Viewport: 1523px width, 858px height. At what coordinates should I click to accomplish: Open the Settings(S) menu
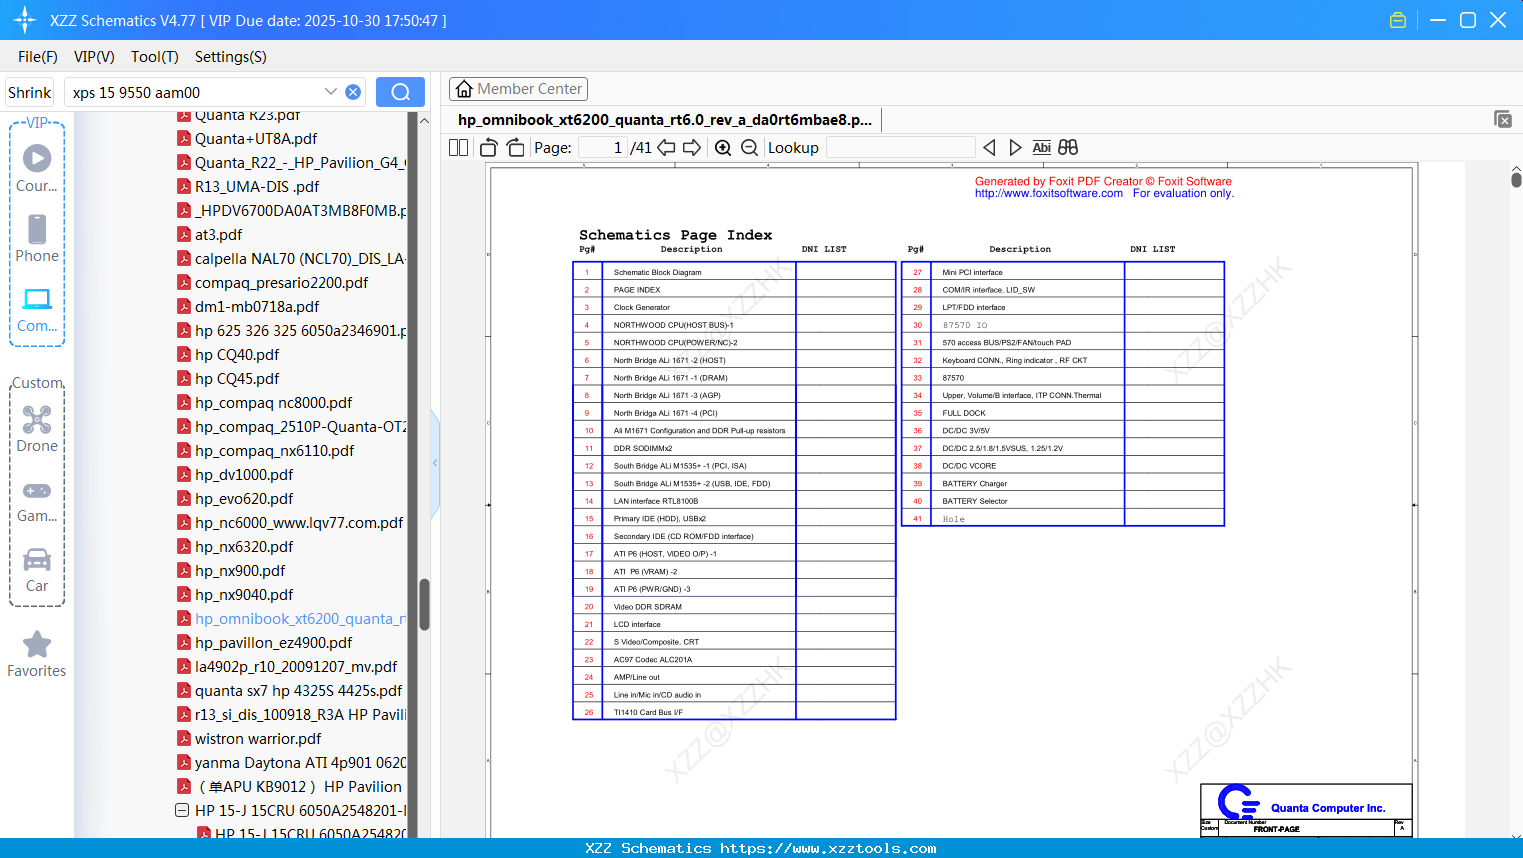point(231,57)
